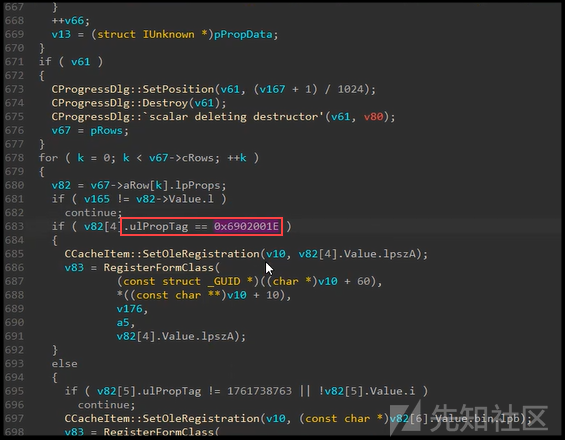Screen dimensions: 565x440
Task: Click the v176 argument on line 689
Action: (x=130, y=309)
